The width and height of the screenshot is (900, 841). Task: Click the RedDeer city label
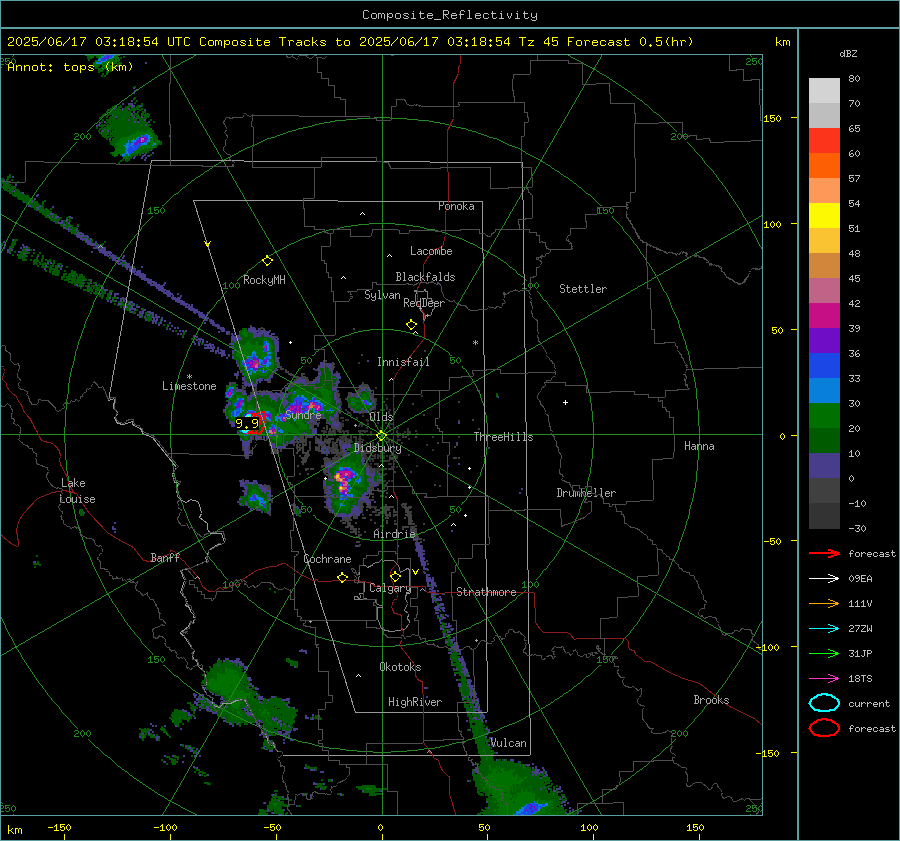click(424, 303)
